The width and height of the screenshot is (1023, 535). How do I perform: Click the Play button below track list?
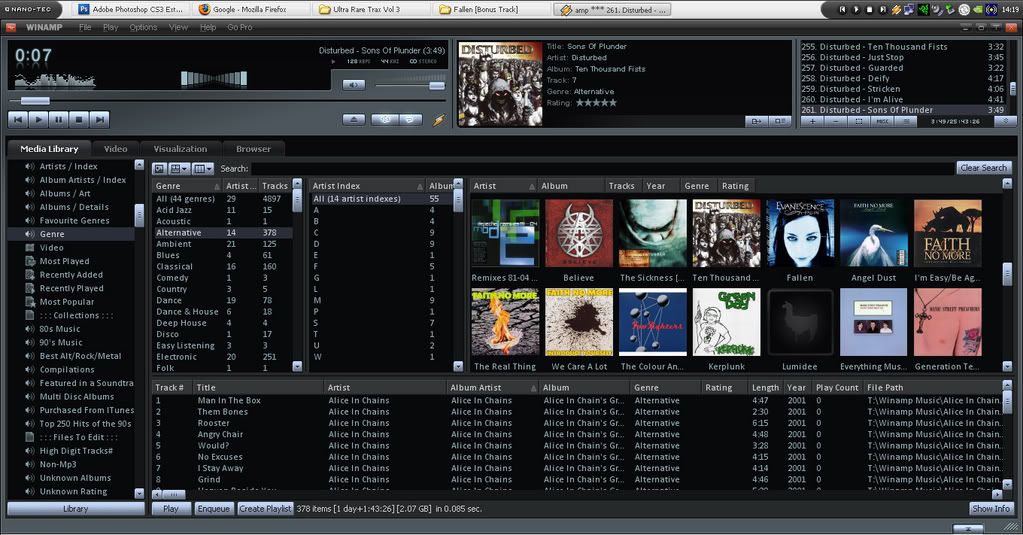[x=171, y=508]
